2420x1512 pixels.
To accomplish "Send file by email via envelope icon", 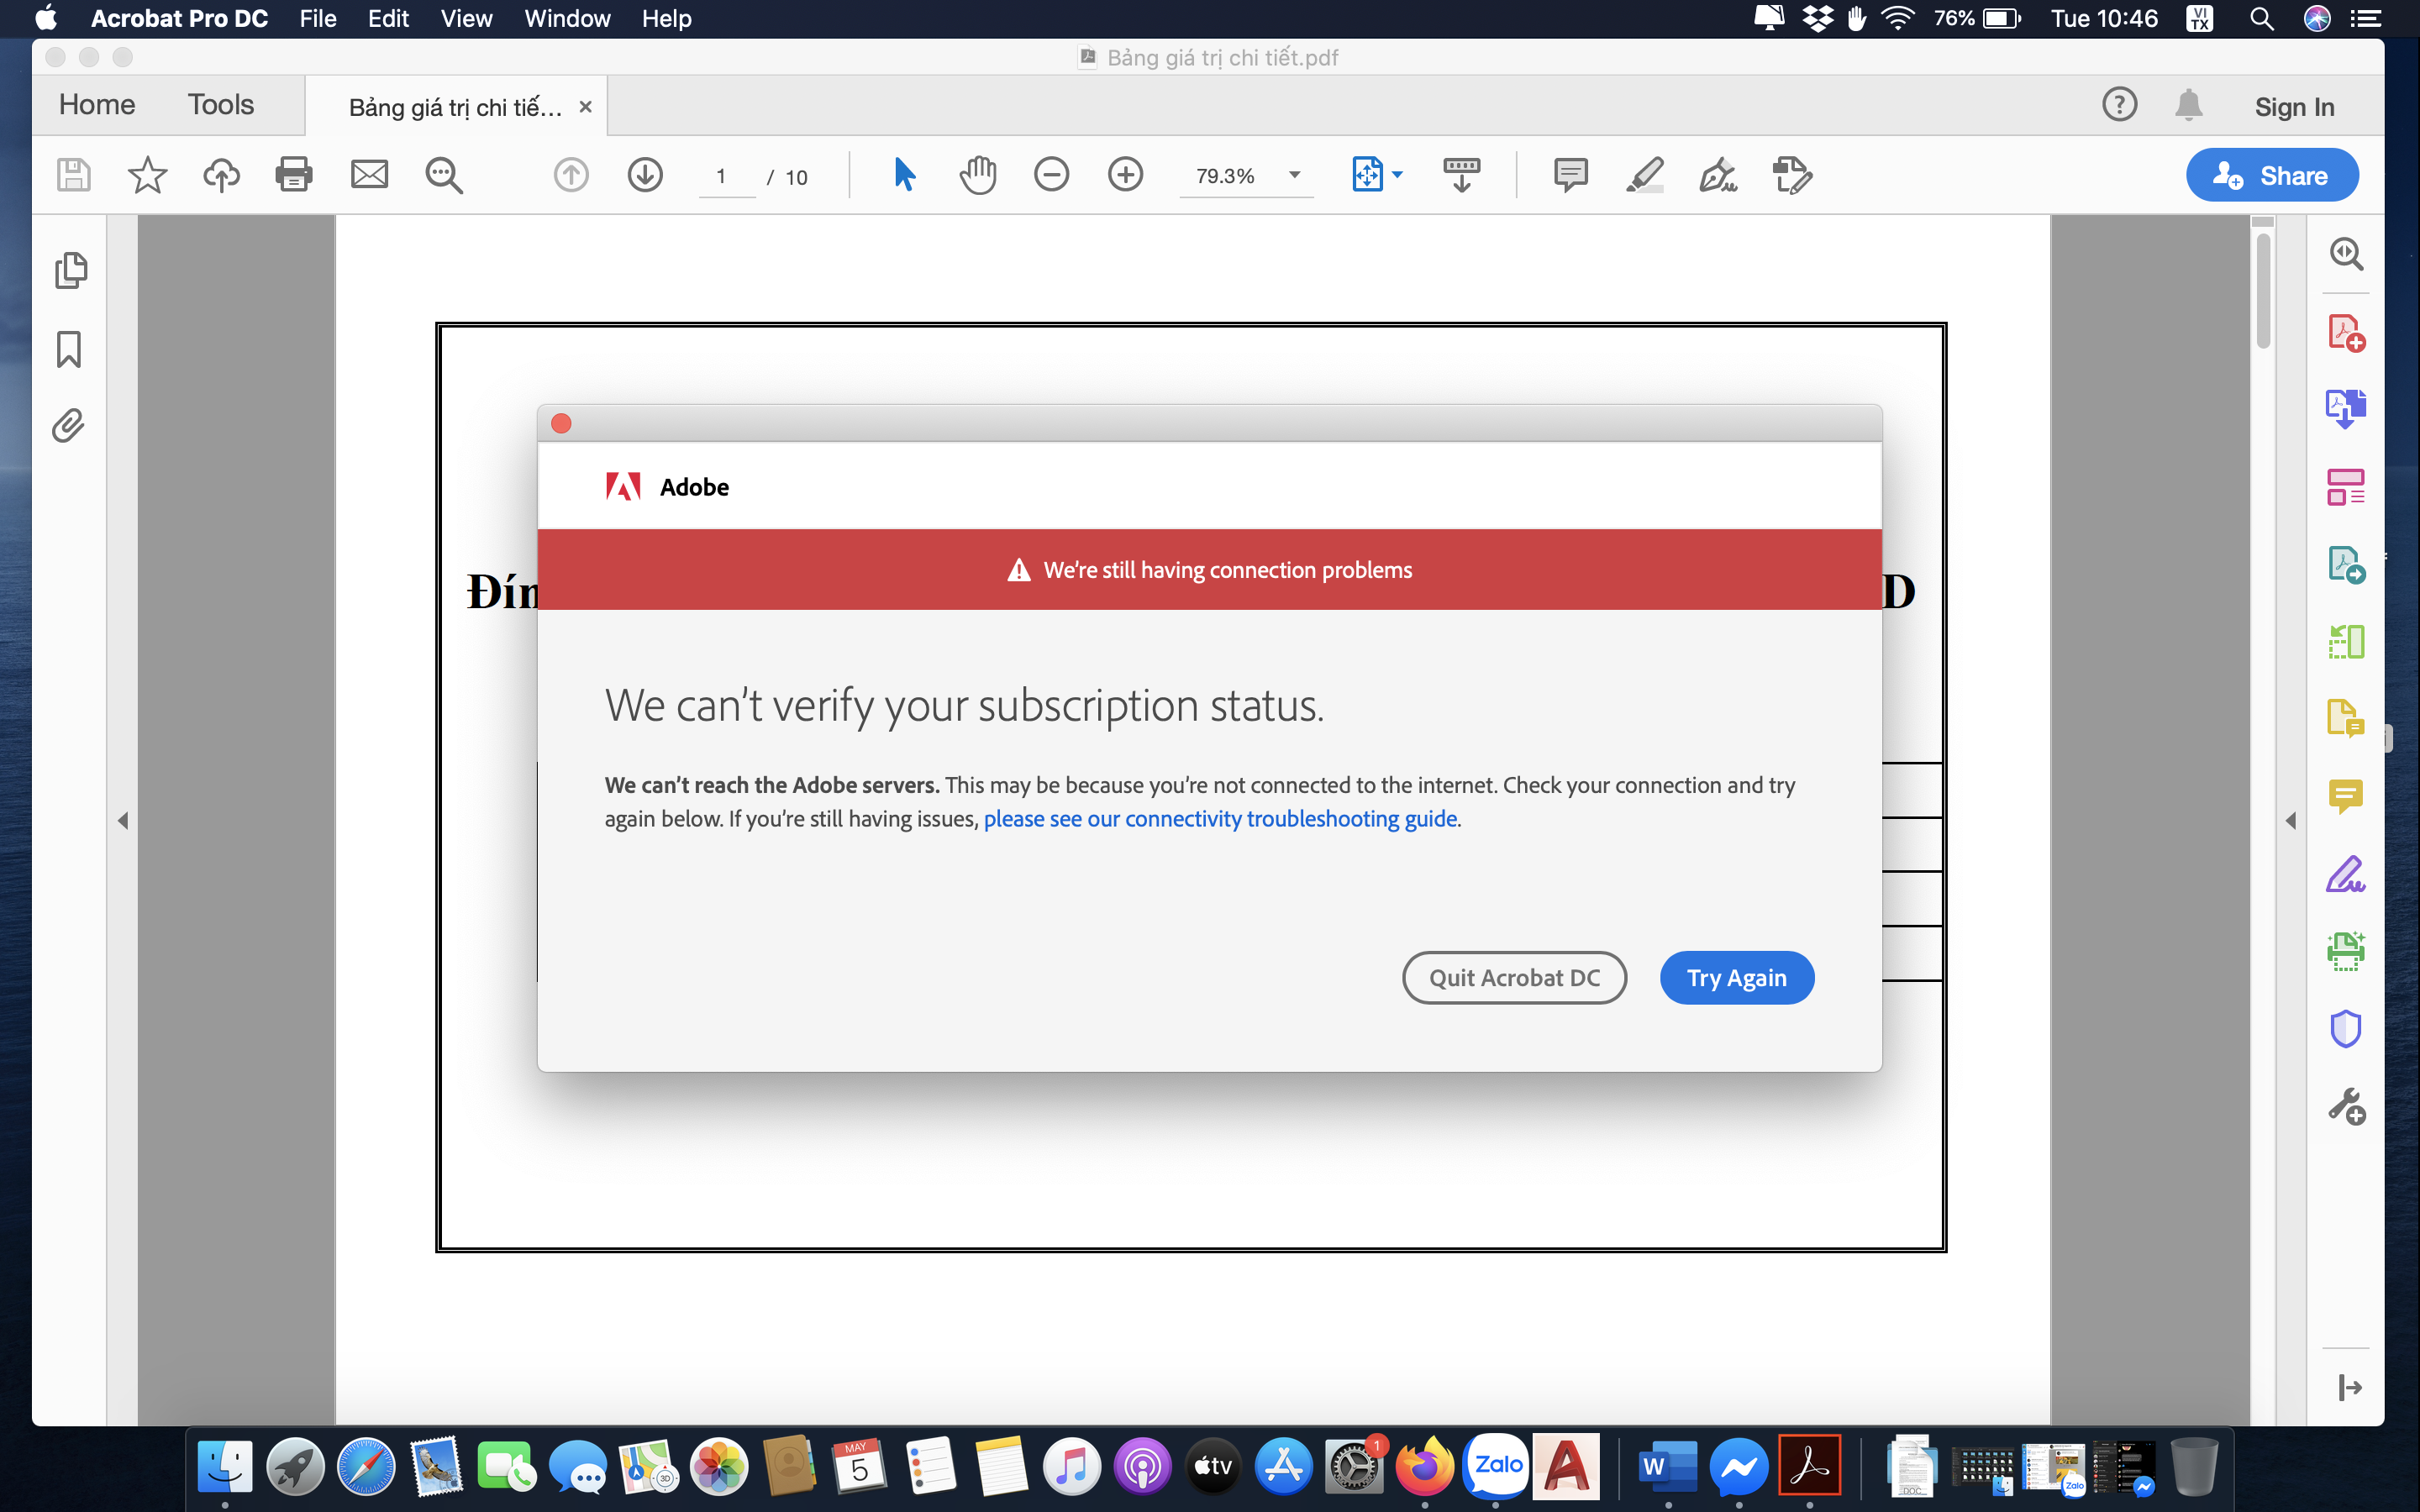I will 369,175.
